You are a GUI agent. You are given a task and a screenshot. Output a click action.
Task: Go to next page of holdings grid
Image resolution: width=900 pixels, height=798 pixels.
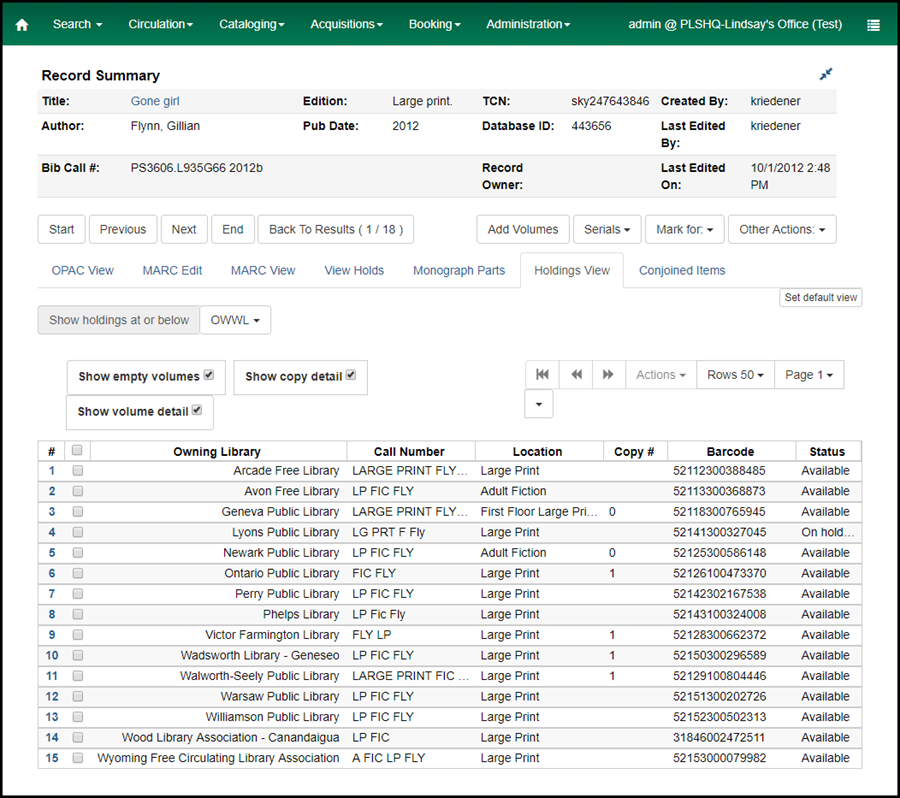[x=608, y=375]
